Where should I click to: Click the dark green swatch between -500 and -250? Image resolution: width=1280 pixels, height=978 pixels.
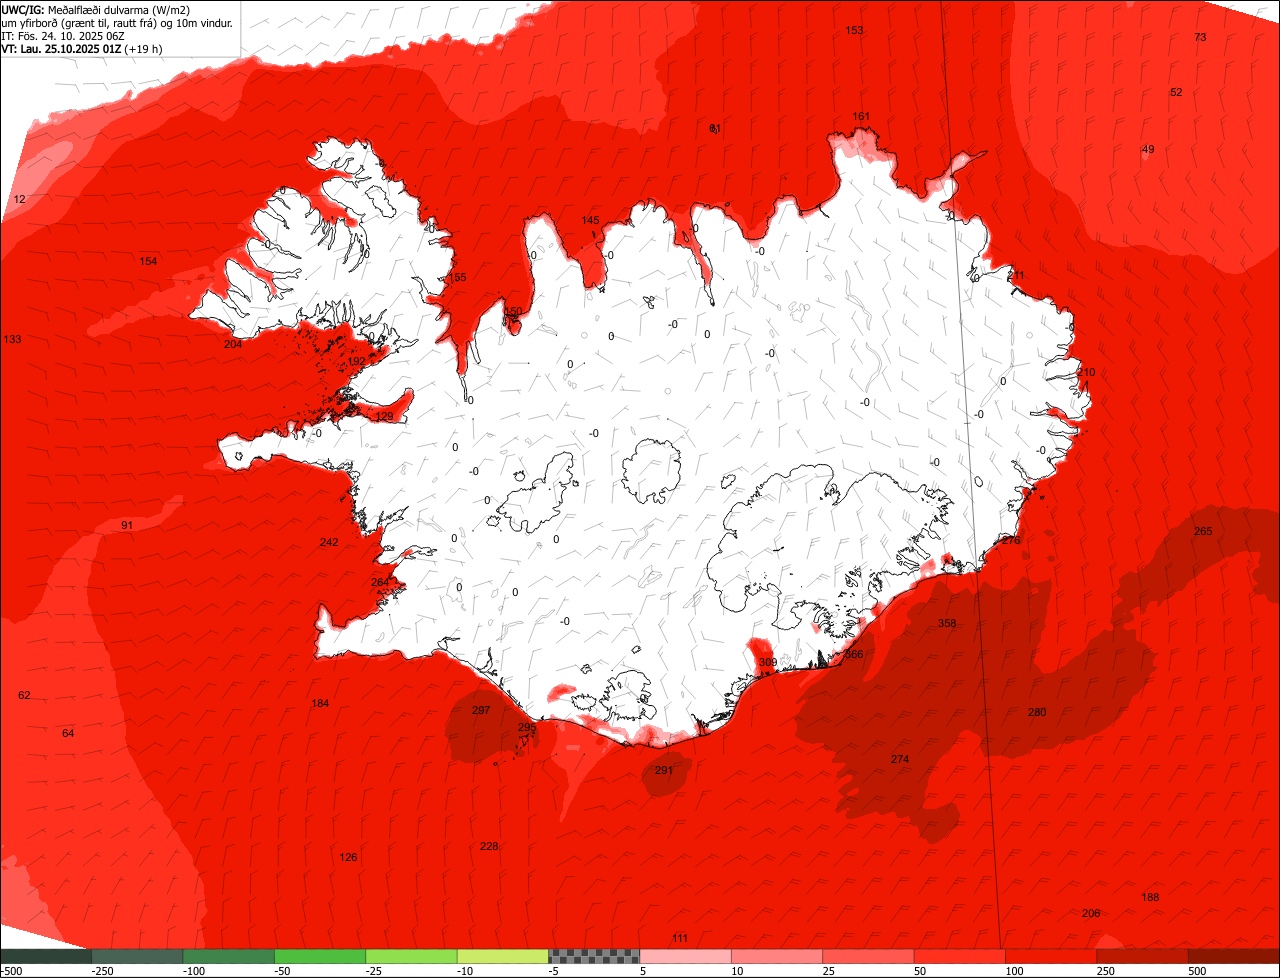point(46,956)
